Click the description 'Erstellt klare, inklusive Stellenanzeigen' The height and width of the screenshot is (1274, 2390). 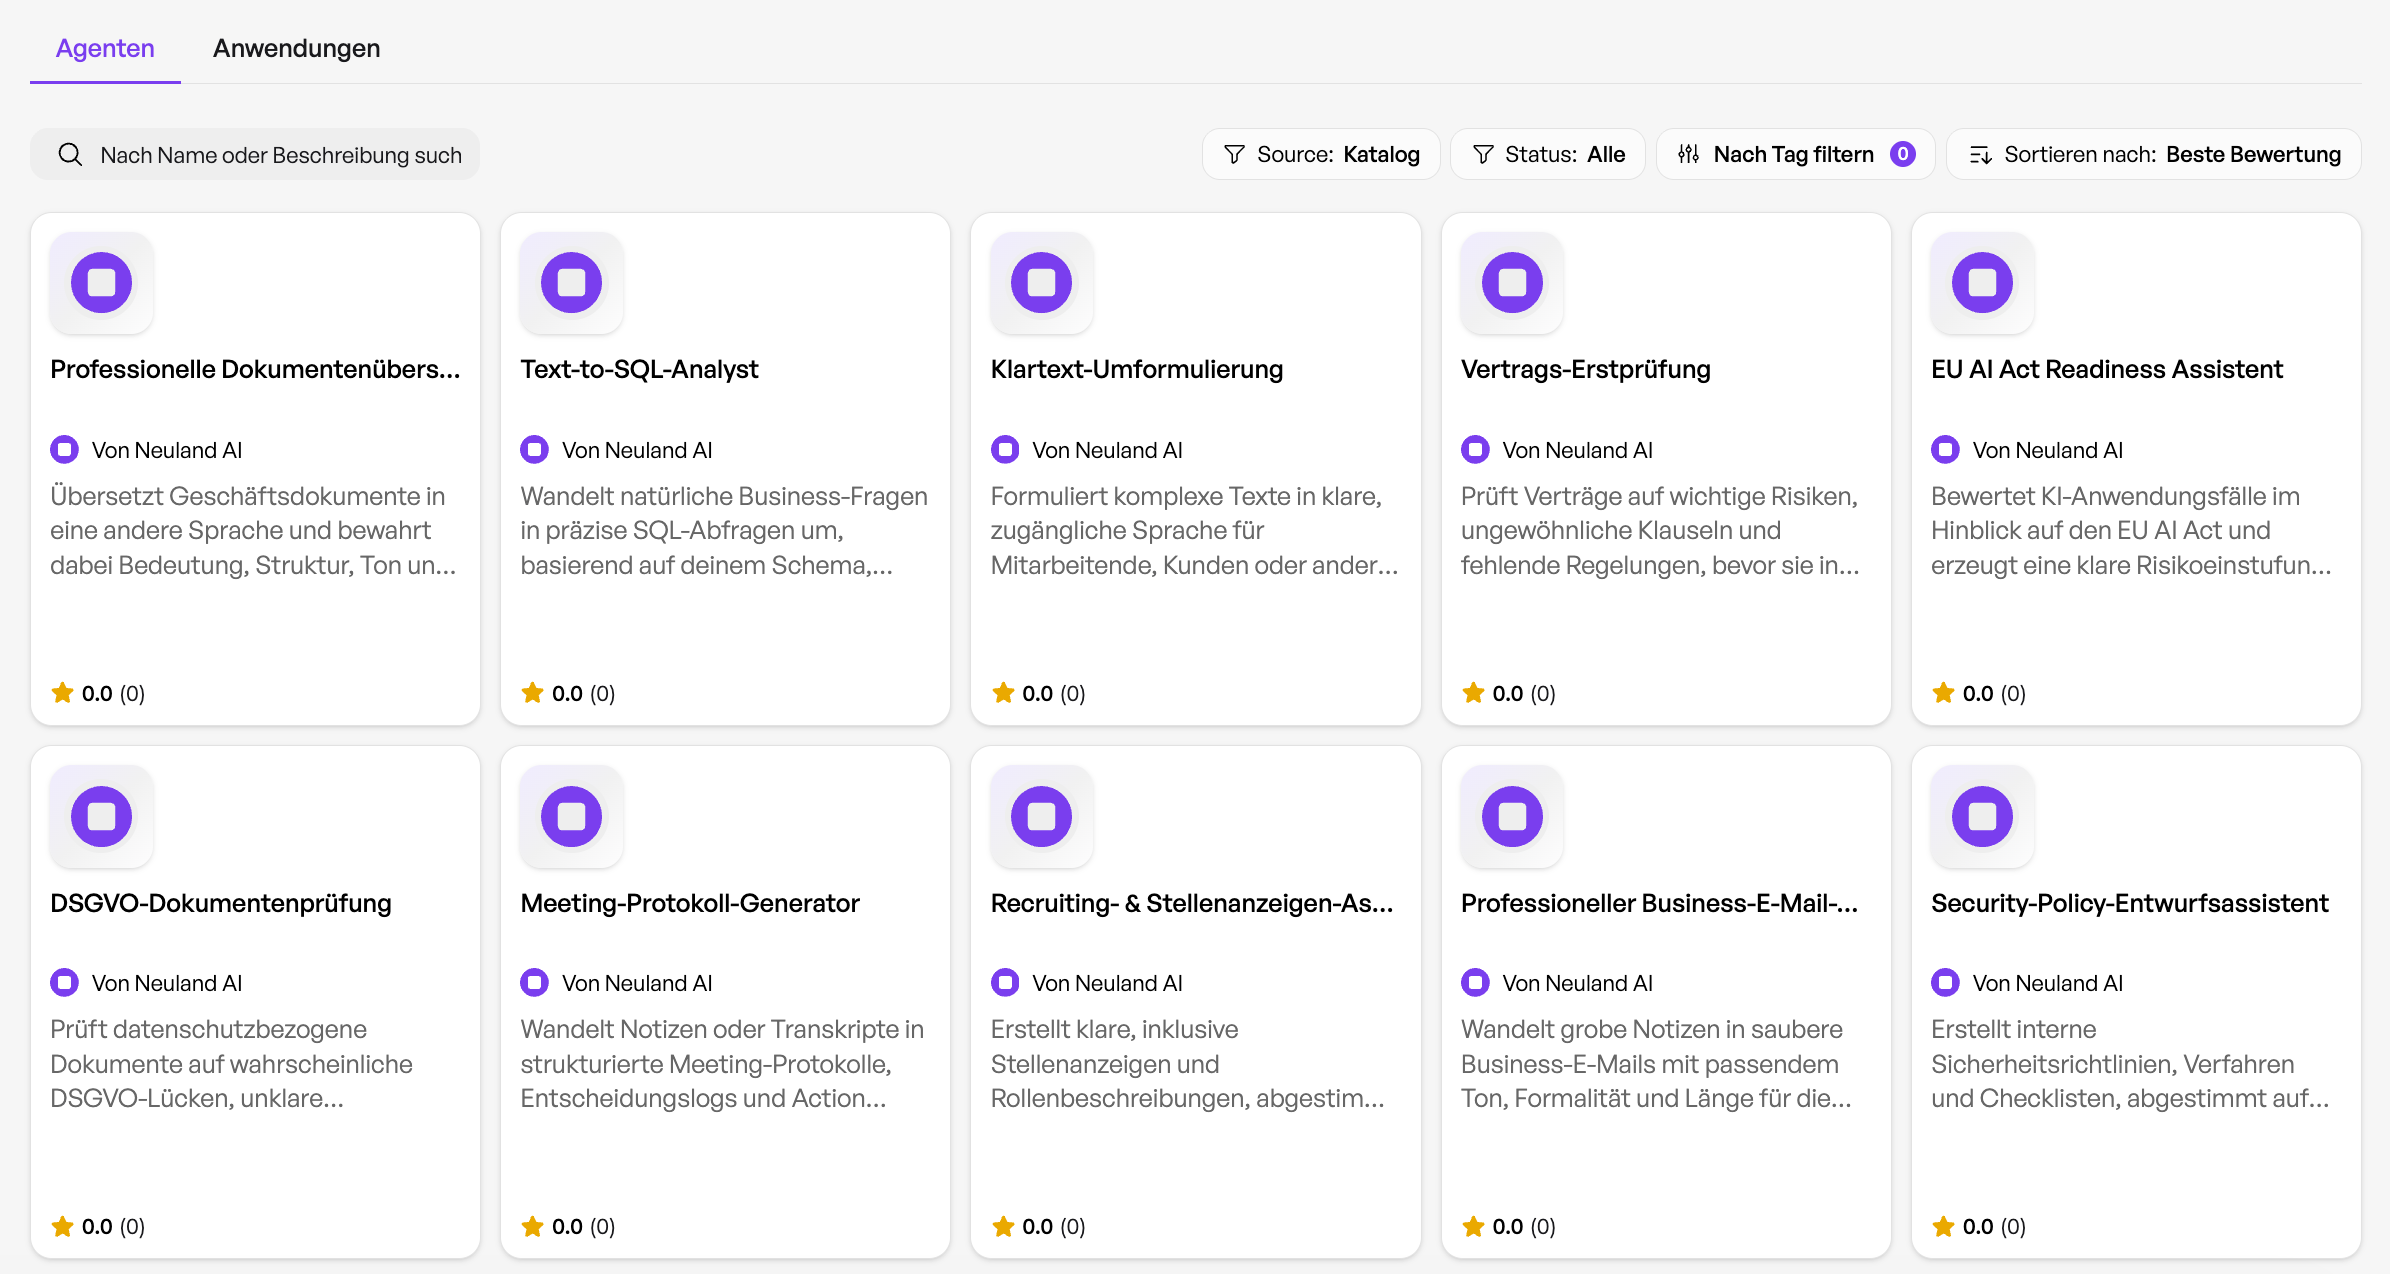pos(1188,1064)
